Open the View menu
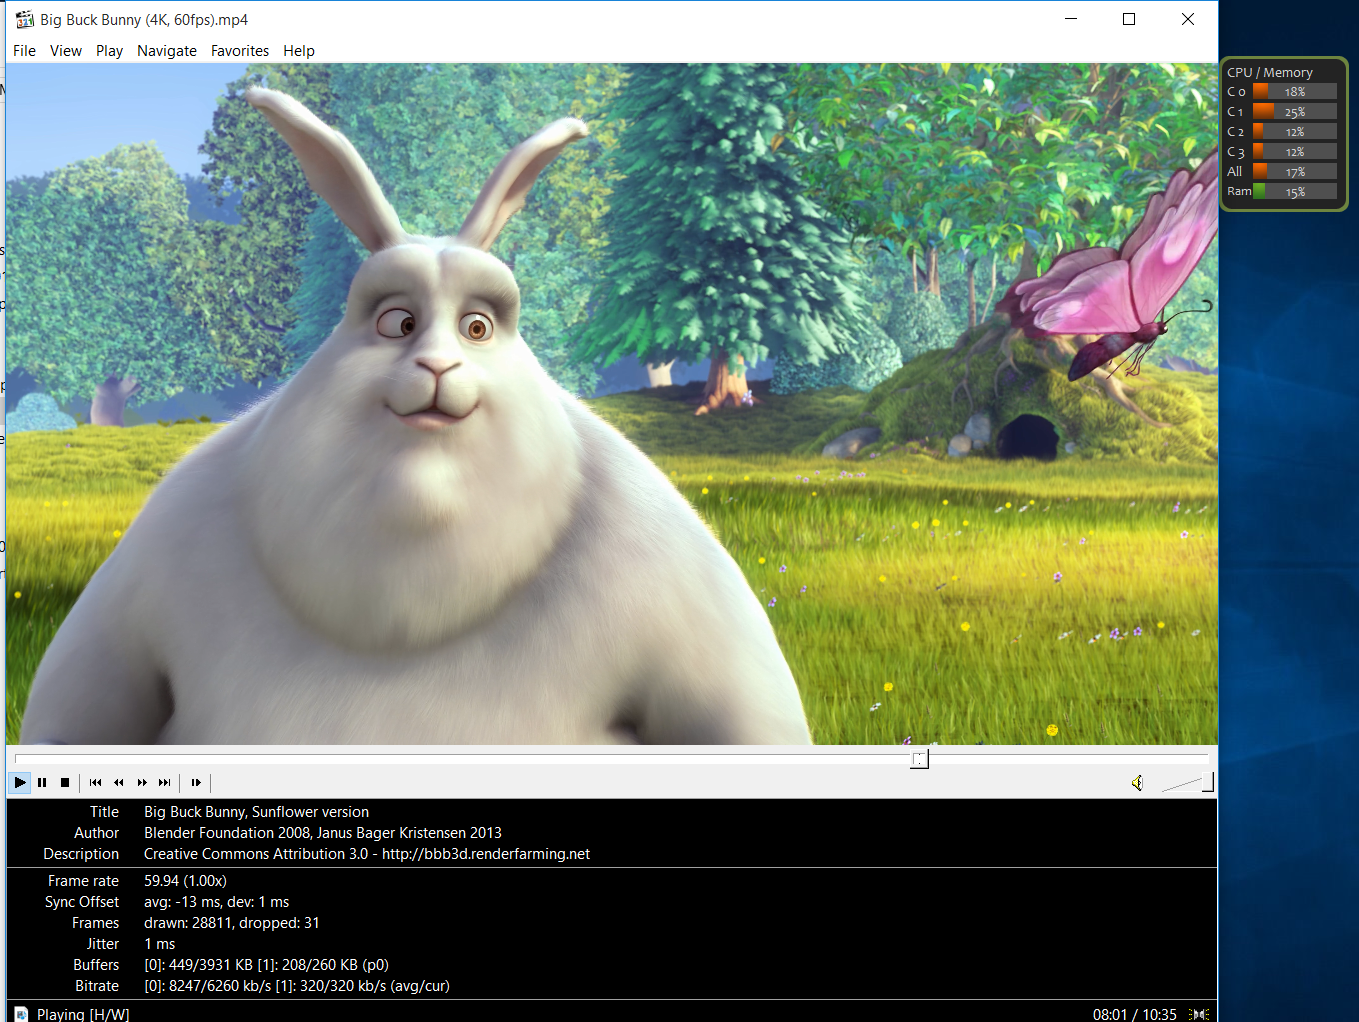The image size is (1359, 1022). click(66, 51)
